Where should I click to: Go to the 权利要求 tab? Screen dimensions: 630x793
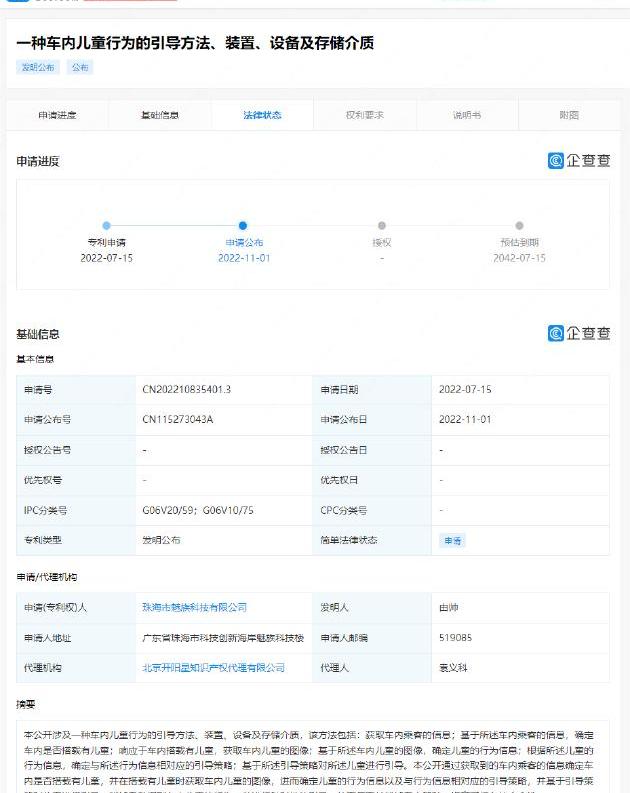pos(364,115)
